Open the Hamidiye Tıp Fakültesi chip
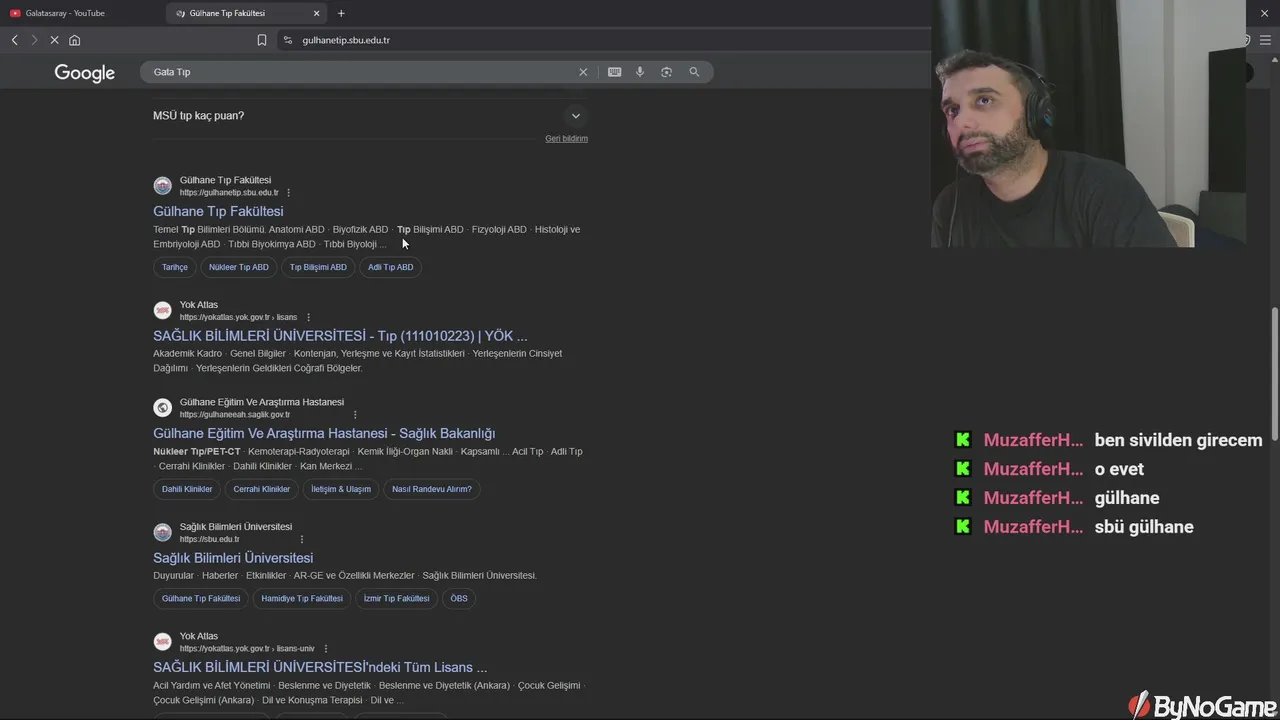 click(302, 598)
